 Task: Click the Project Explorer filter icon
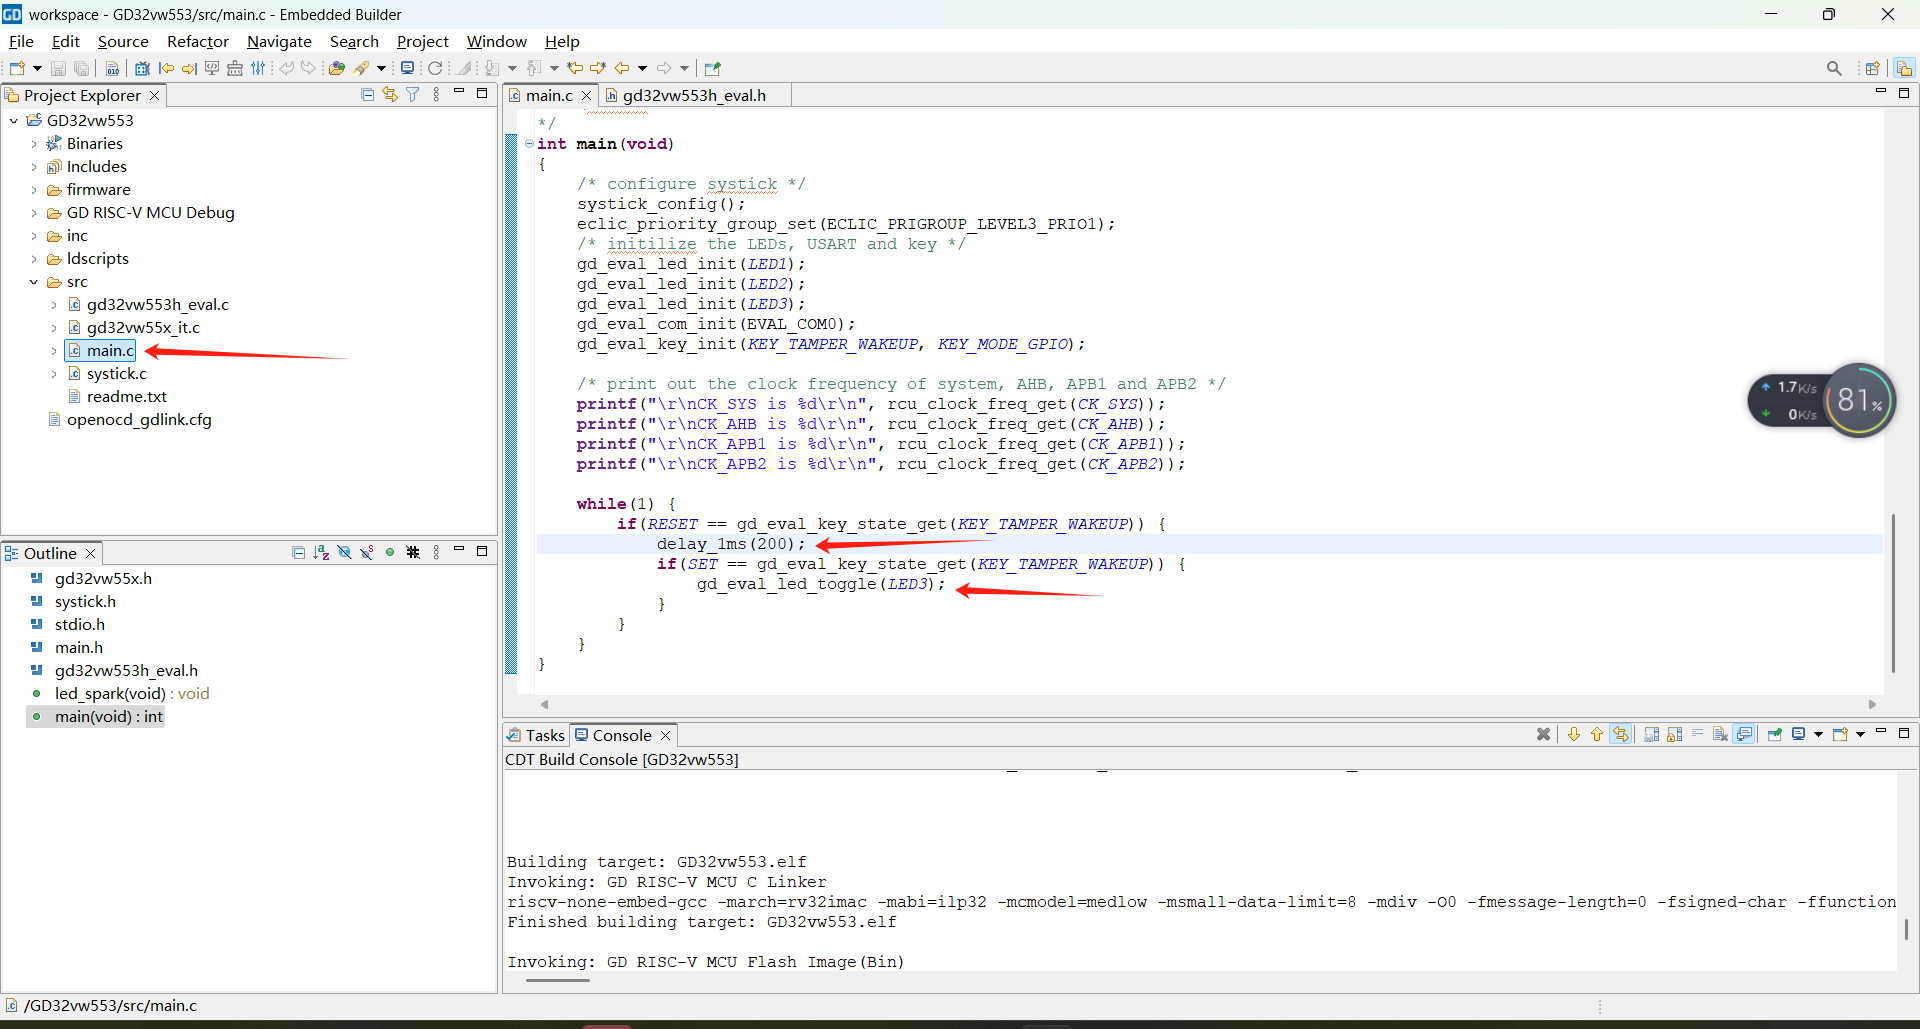click(x=412, y=95)
